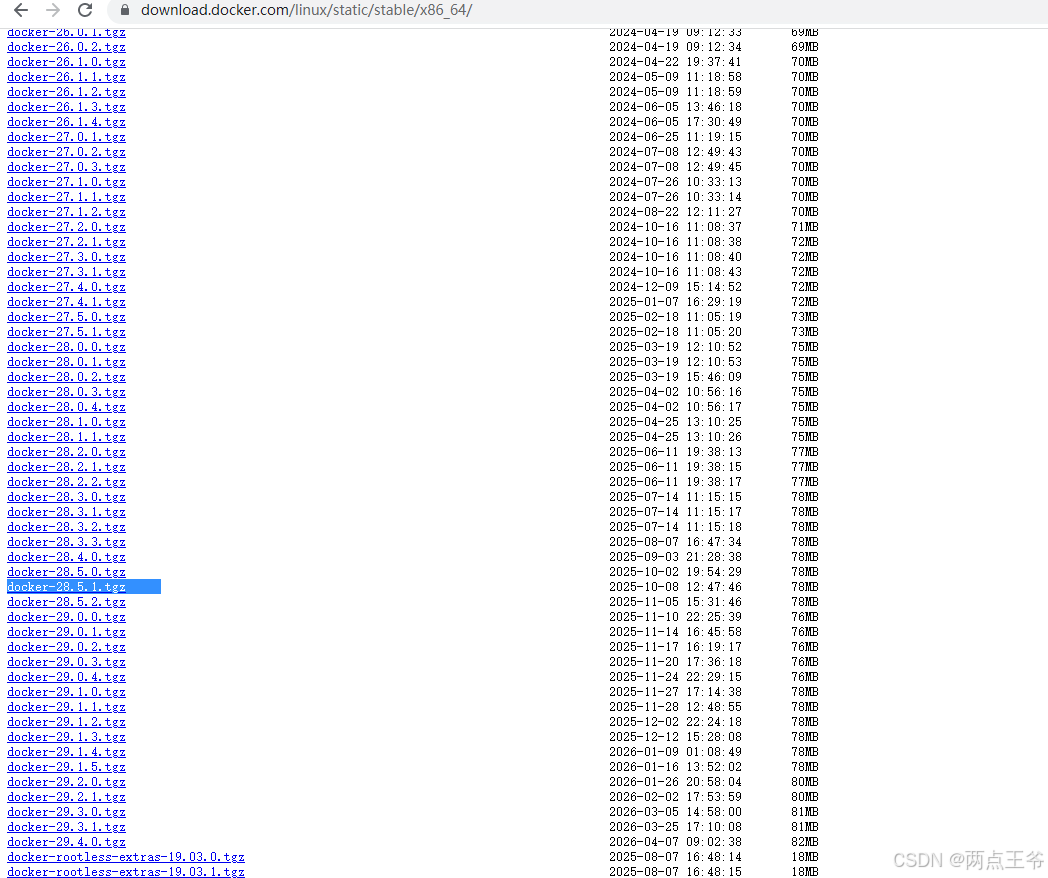Download docker-28.2.2.tgz

pos(66,482)
